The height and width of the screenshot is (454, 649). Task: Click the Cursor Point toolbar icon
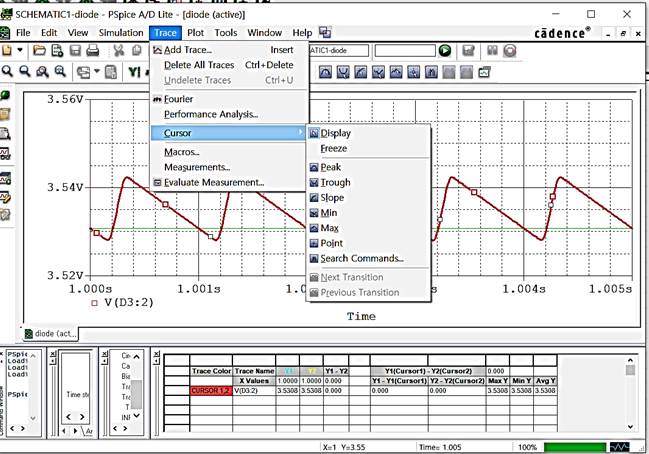413,72
